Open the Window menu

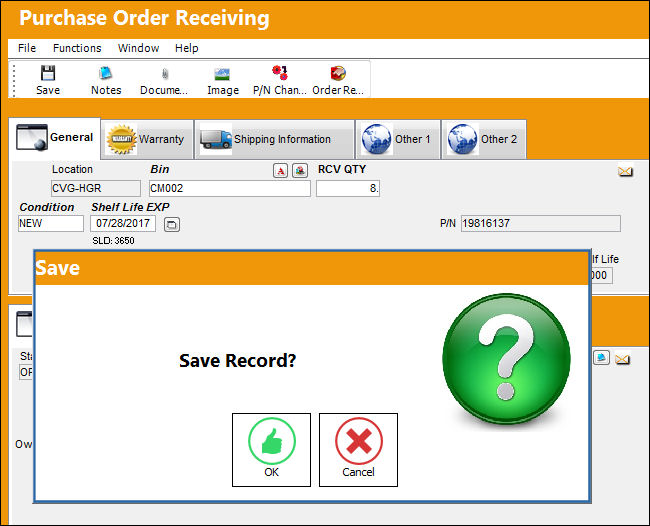coord(138,48)
